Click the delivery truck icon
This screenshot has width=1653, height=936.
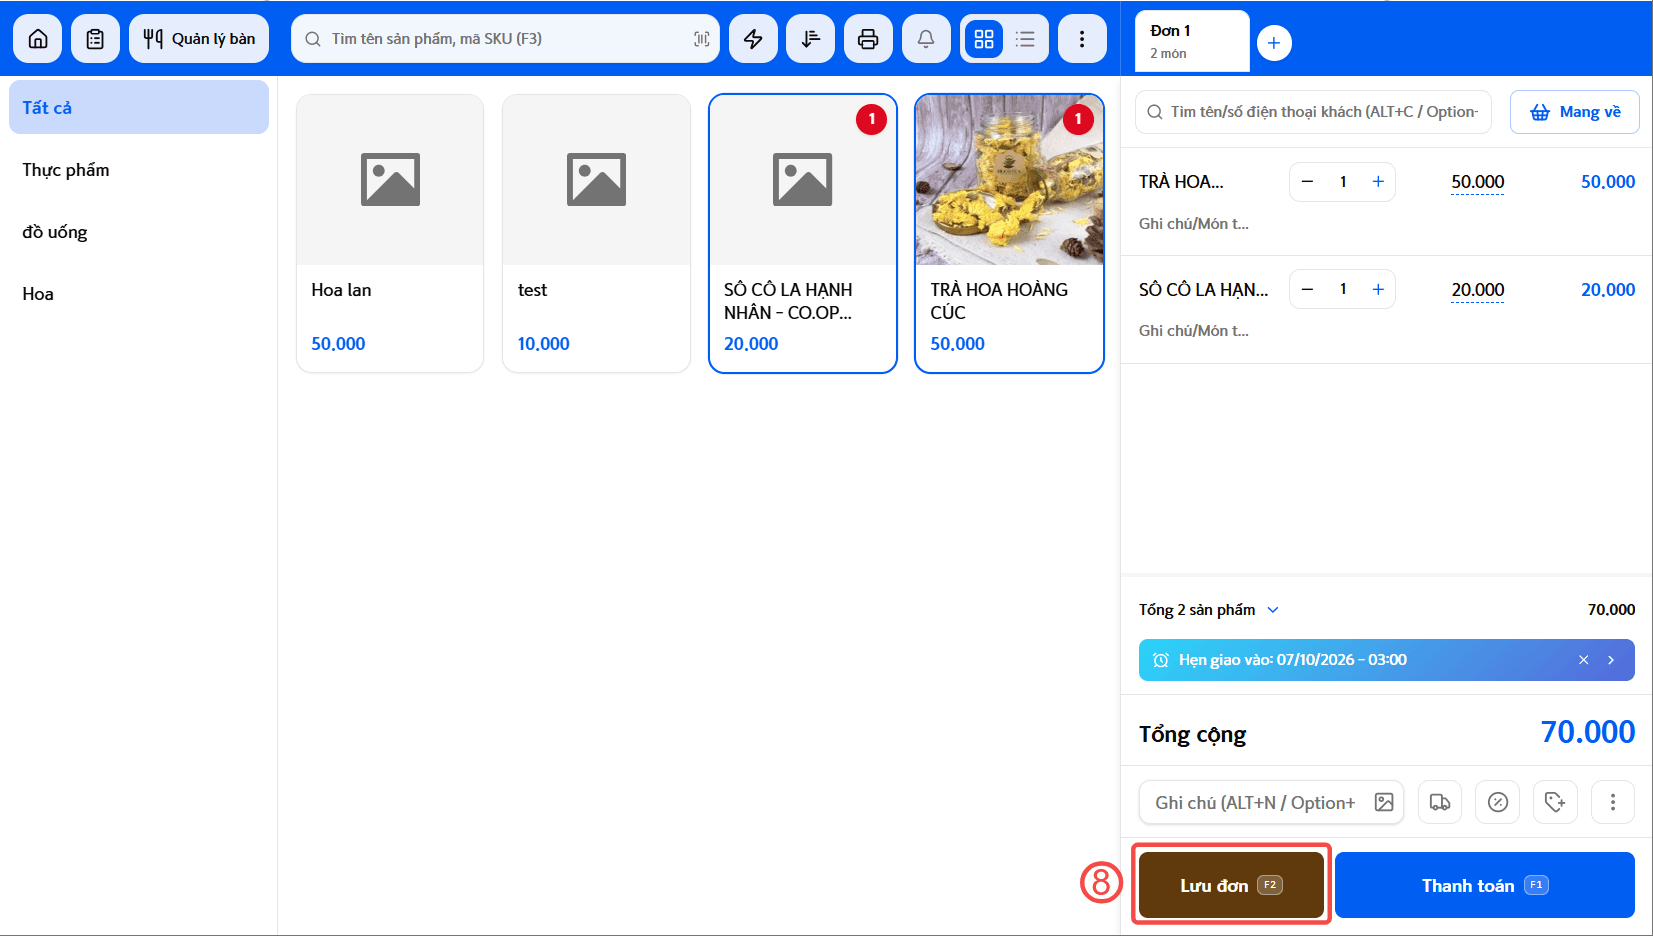[x=1440, y=802]
